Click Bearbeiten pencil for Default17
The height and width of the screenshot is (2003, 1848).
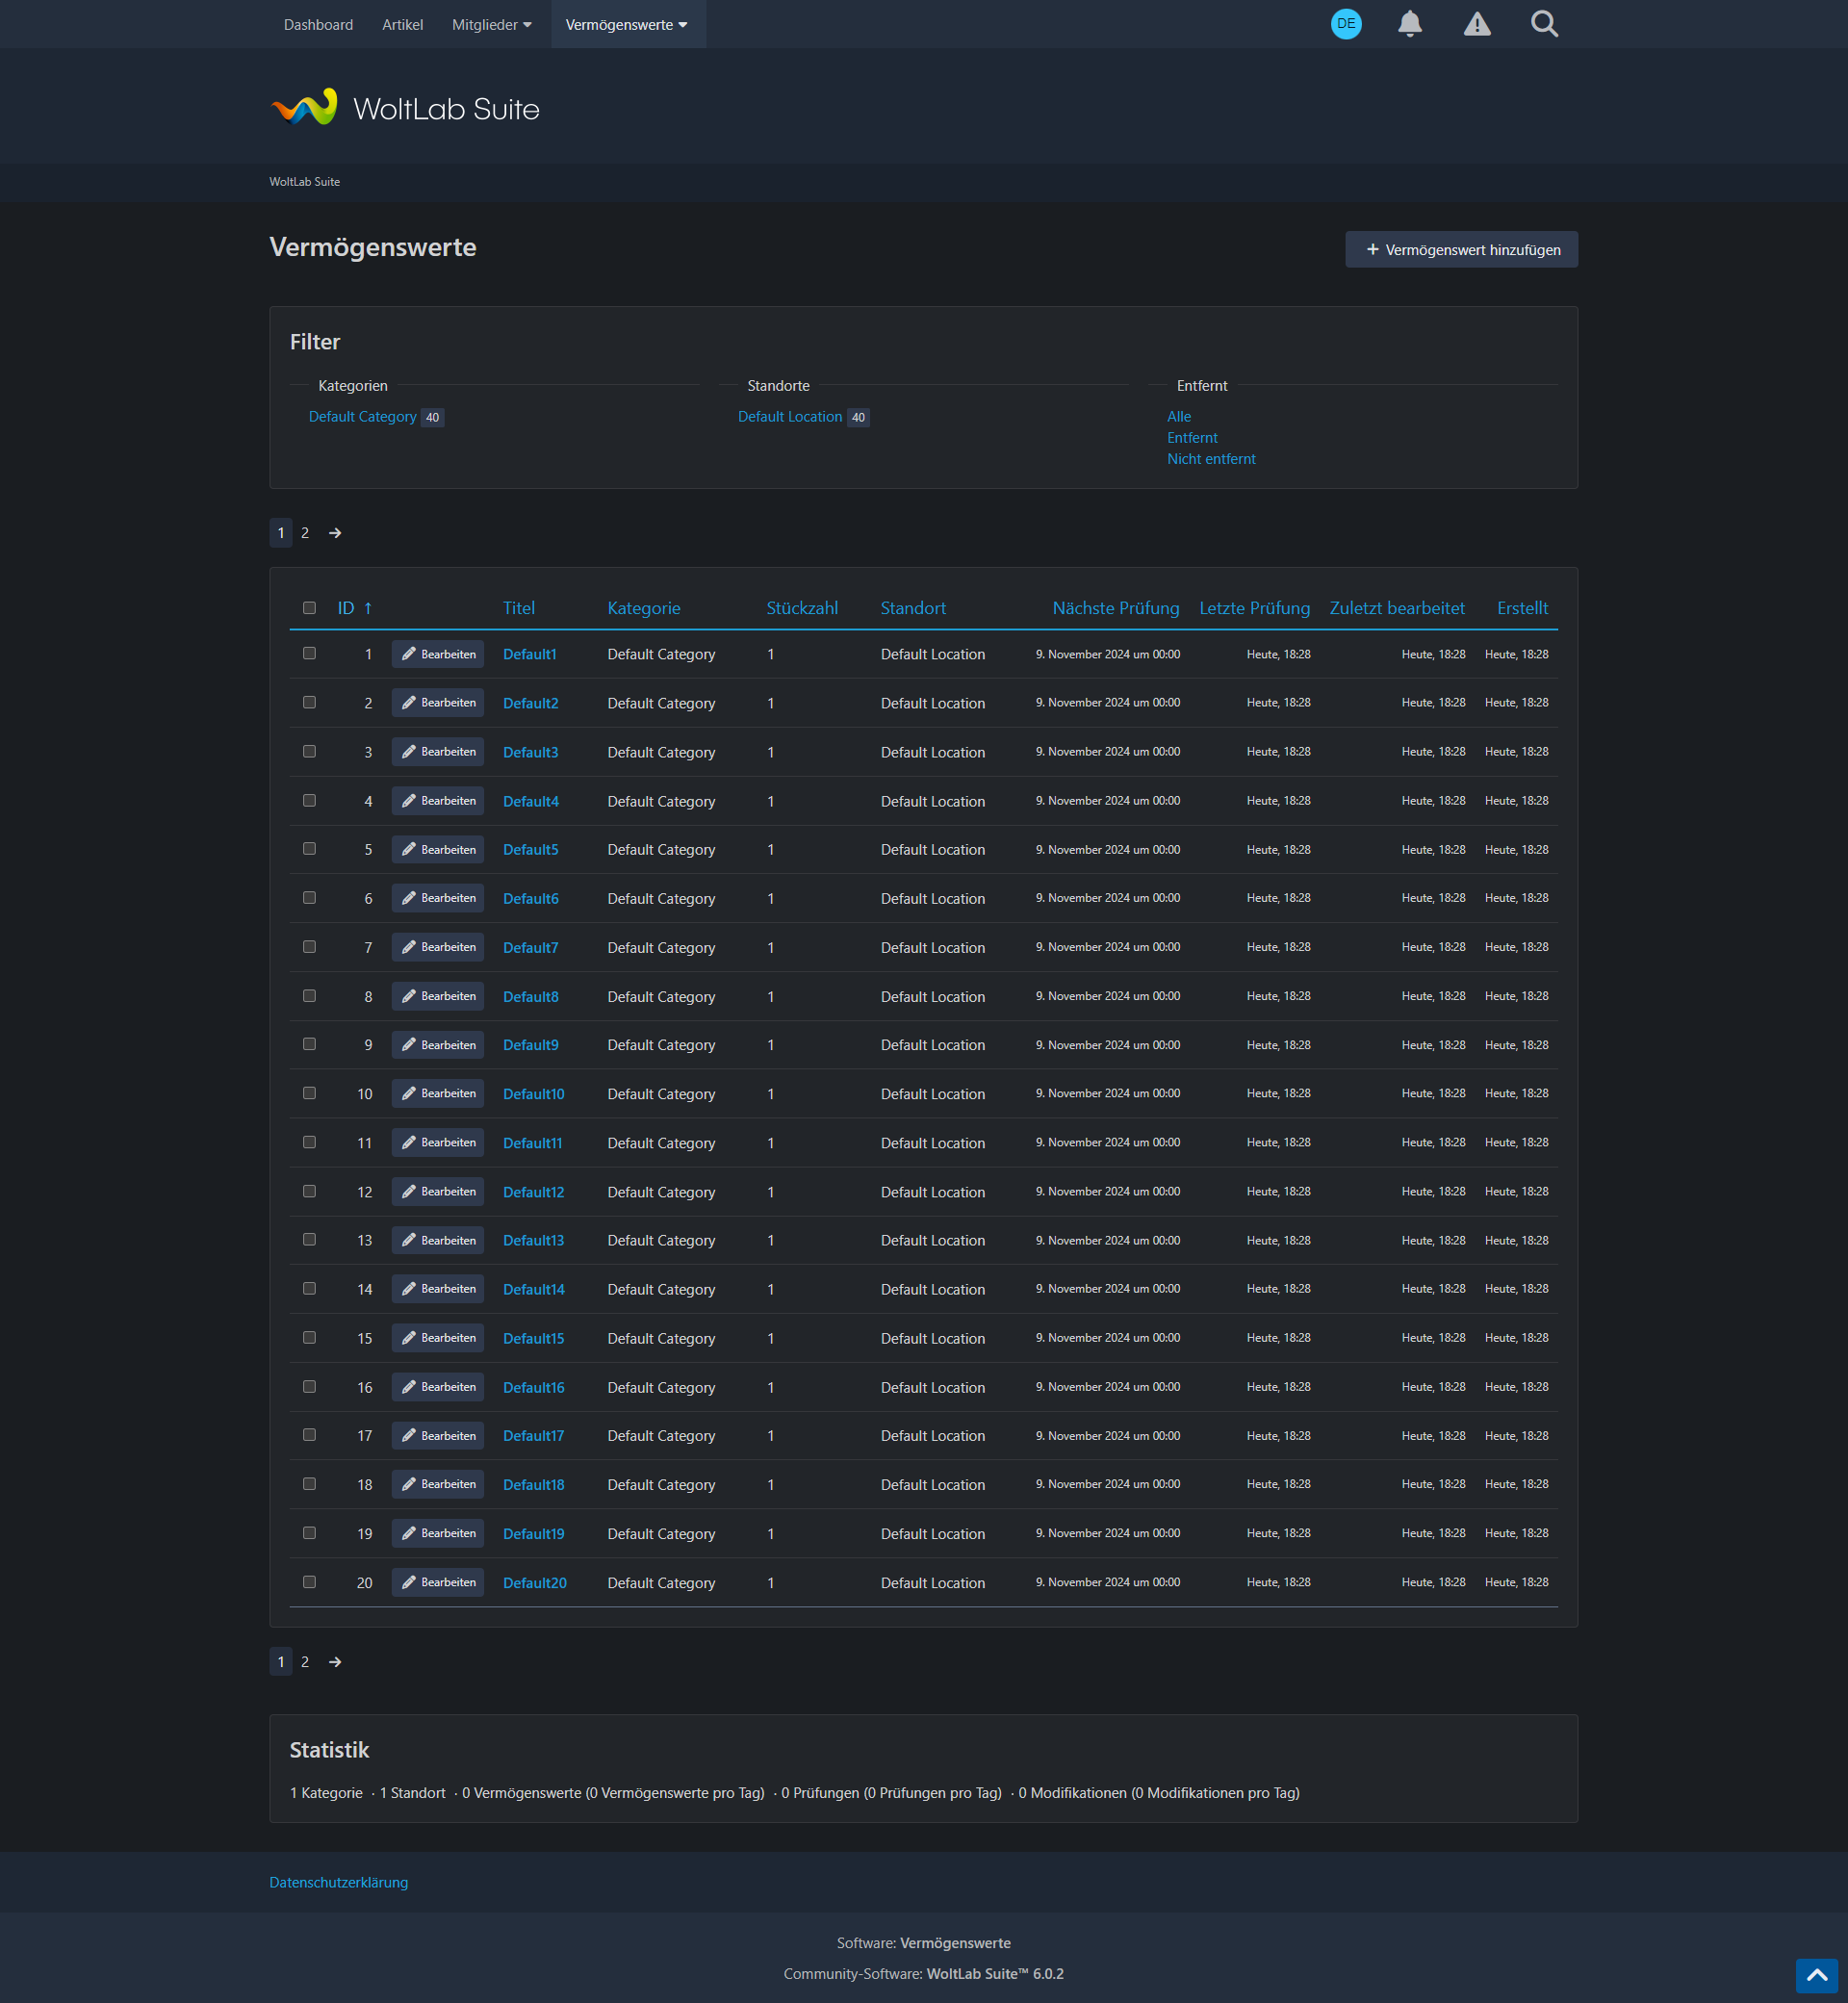[438, 1436]
